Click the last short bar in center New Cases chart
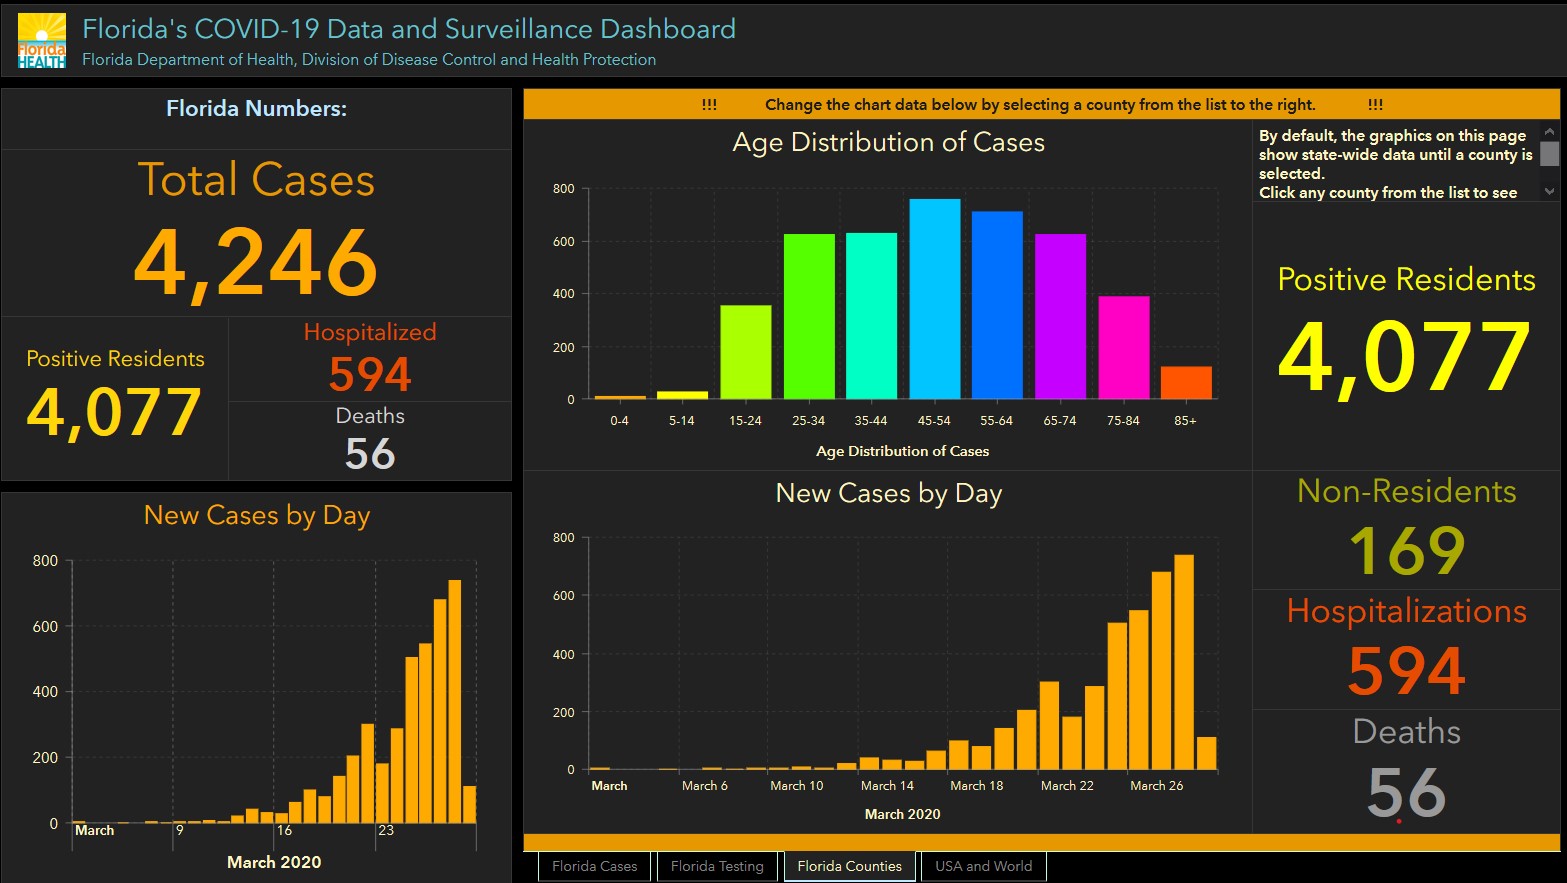The width and height of the screenshot is (1567, 883). click(x=1207, y=753)
